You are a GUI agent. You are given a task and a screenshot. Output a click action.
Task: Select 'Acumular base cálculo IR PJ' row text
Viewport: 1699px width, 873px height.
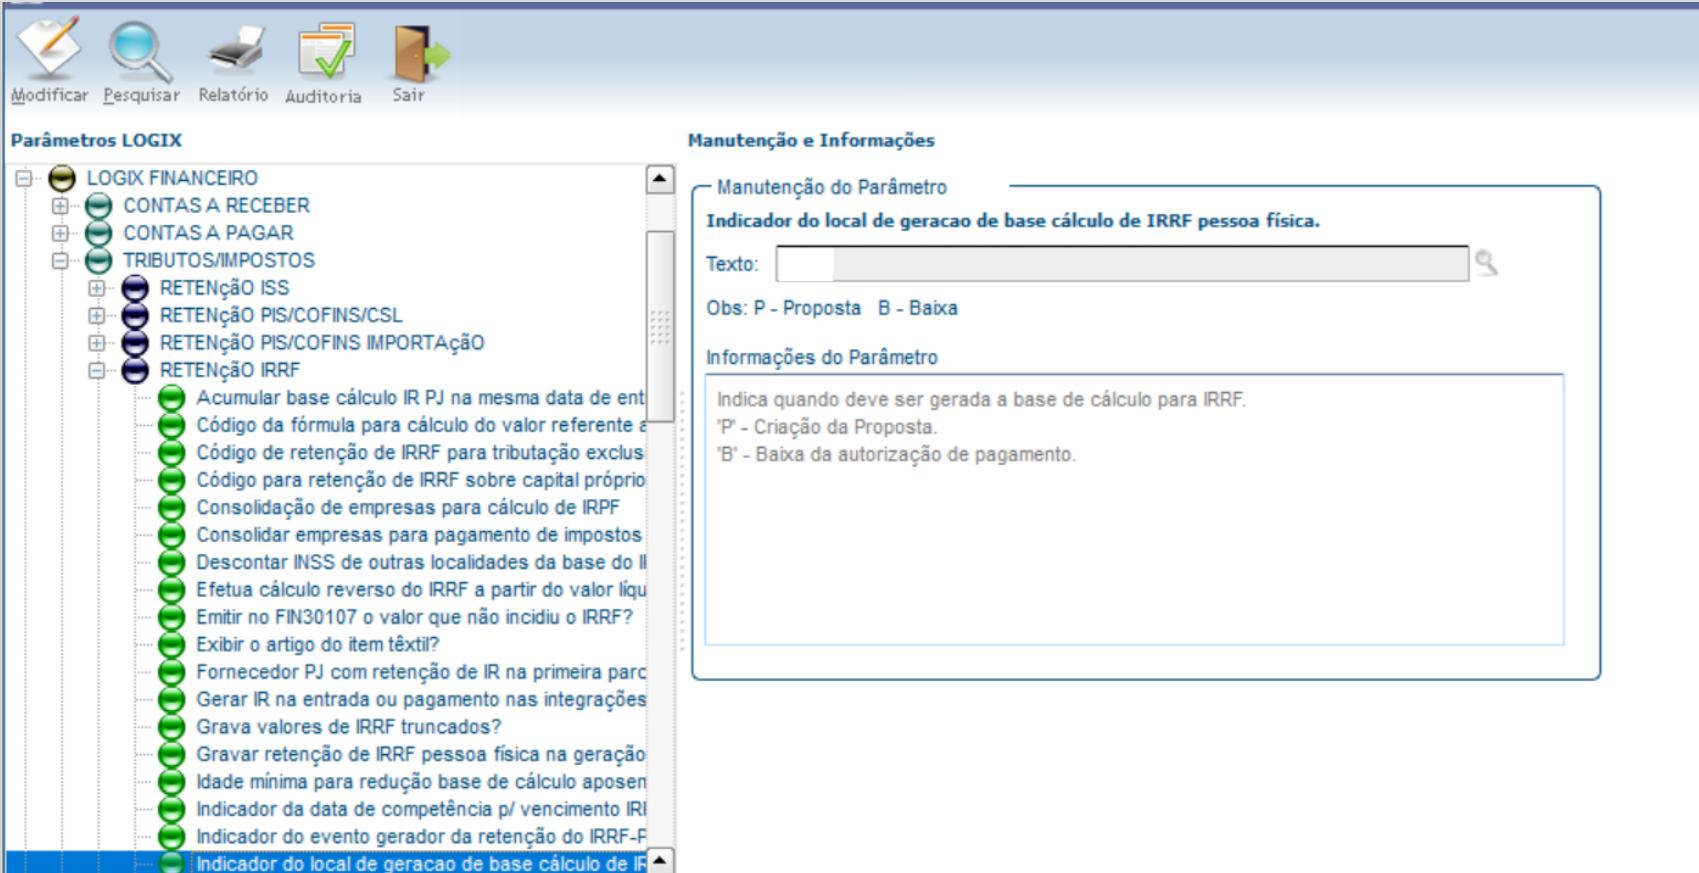[x=420, y=398]
